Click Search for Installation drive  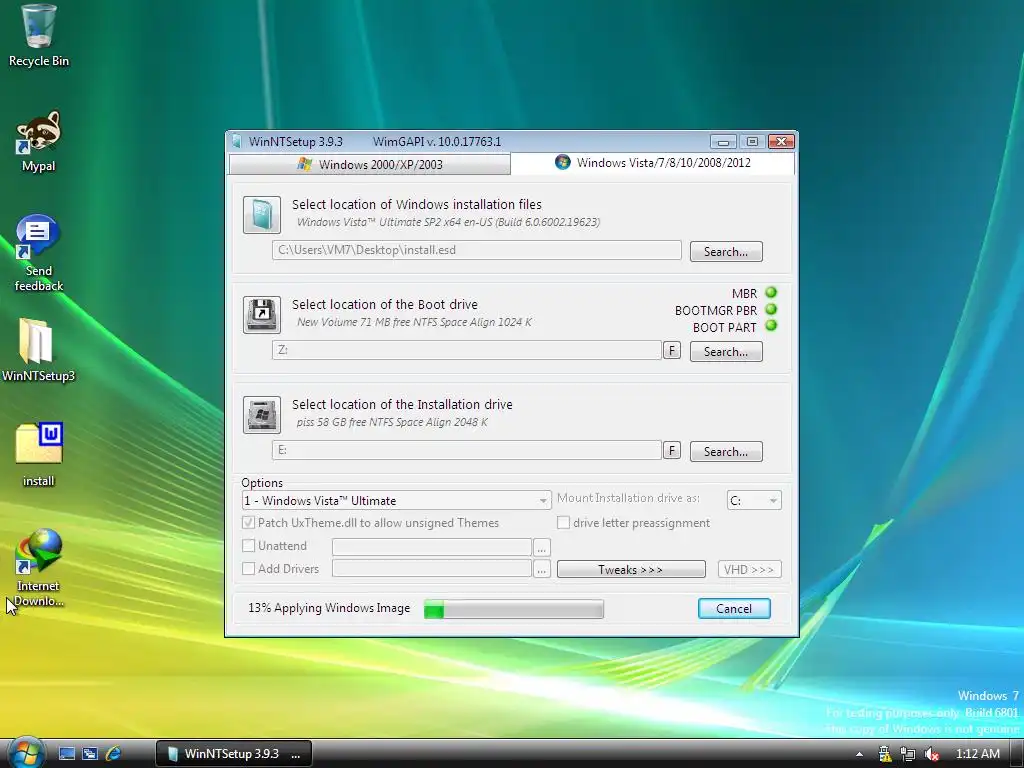726,451
